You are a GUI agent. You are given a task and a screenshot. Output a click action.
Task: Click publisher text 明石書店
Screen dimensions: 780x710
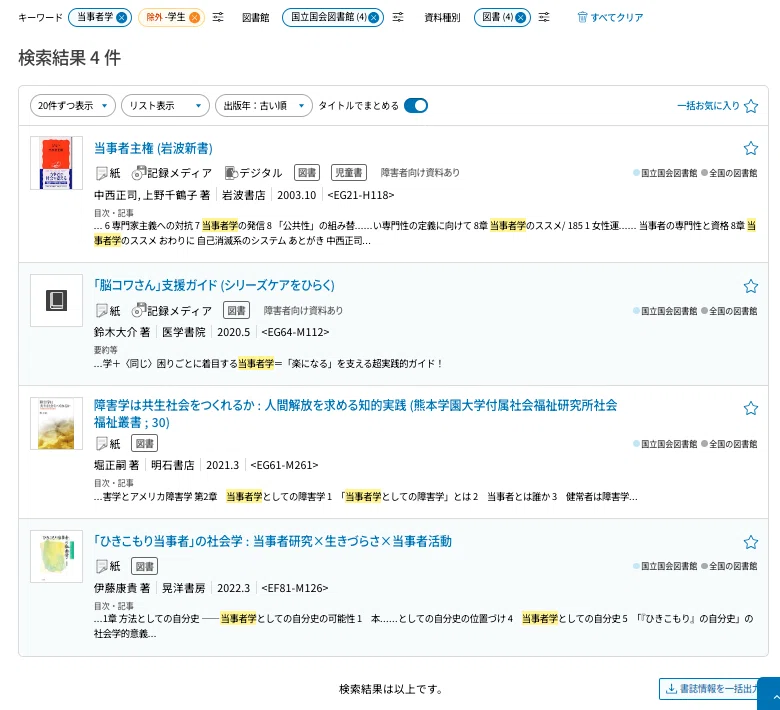(173, 465)
